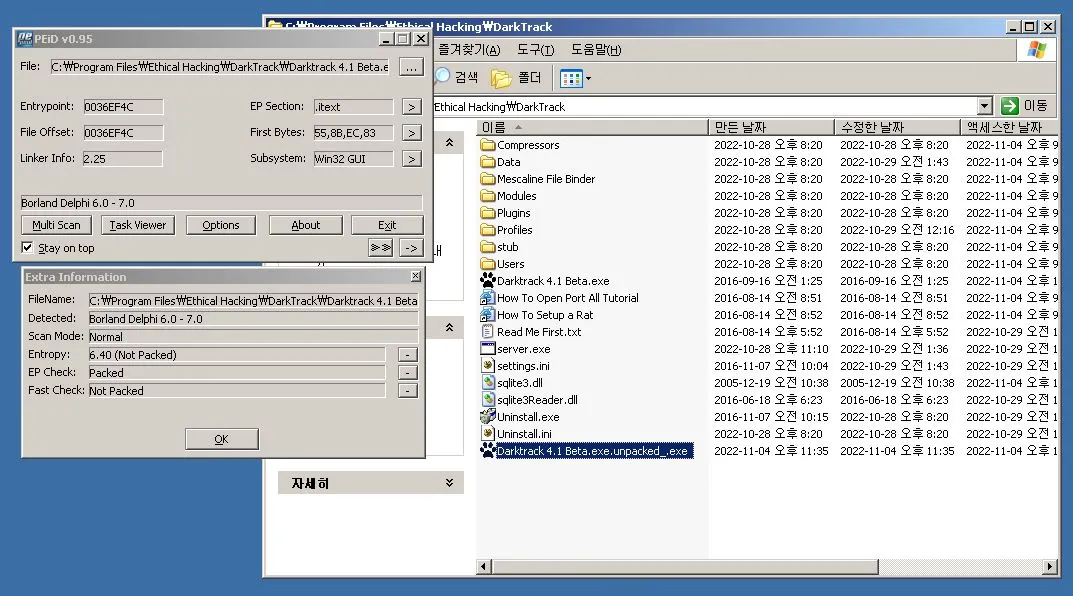Click the Compressors folder icon
The width and height of the screenshot is (1073, 596).
487,145
